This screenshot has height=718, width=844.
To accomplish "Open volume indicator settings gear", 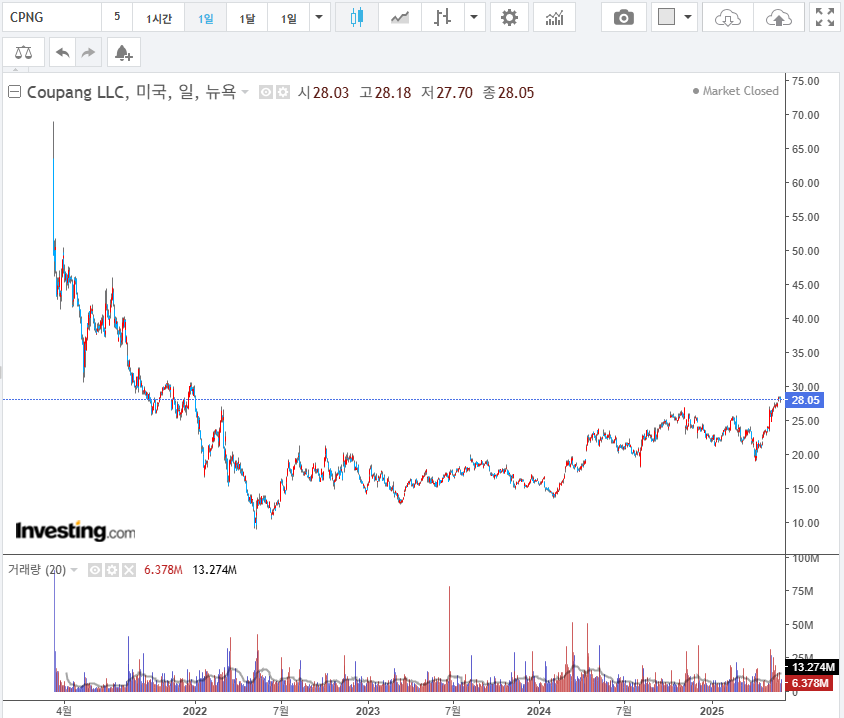I will point(112,570).
